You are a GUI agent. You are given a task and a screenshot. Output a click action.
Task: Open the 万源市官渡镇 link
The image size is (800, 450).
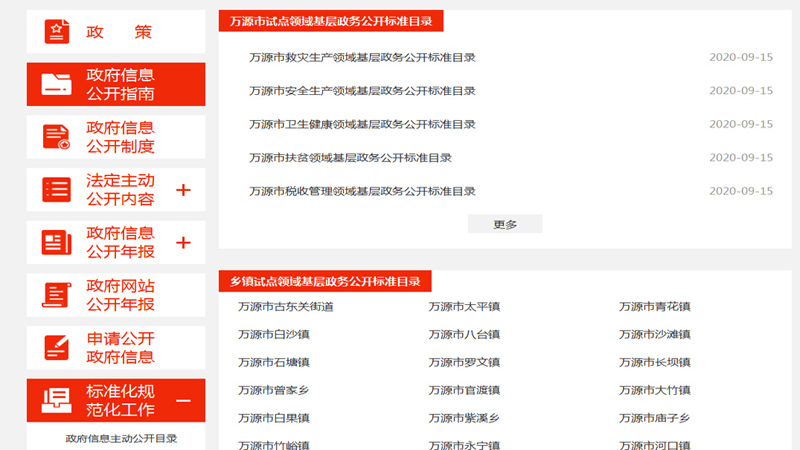[464, 390]
